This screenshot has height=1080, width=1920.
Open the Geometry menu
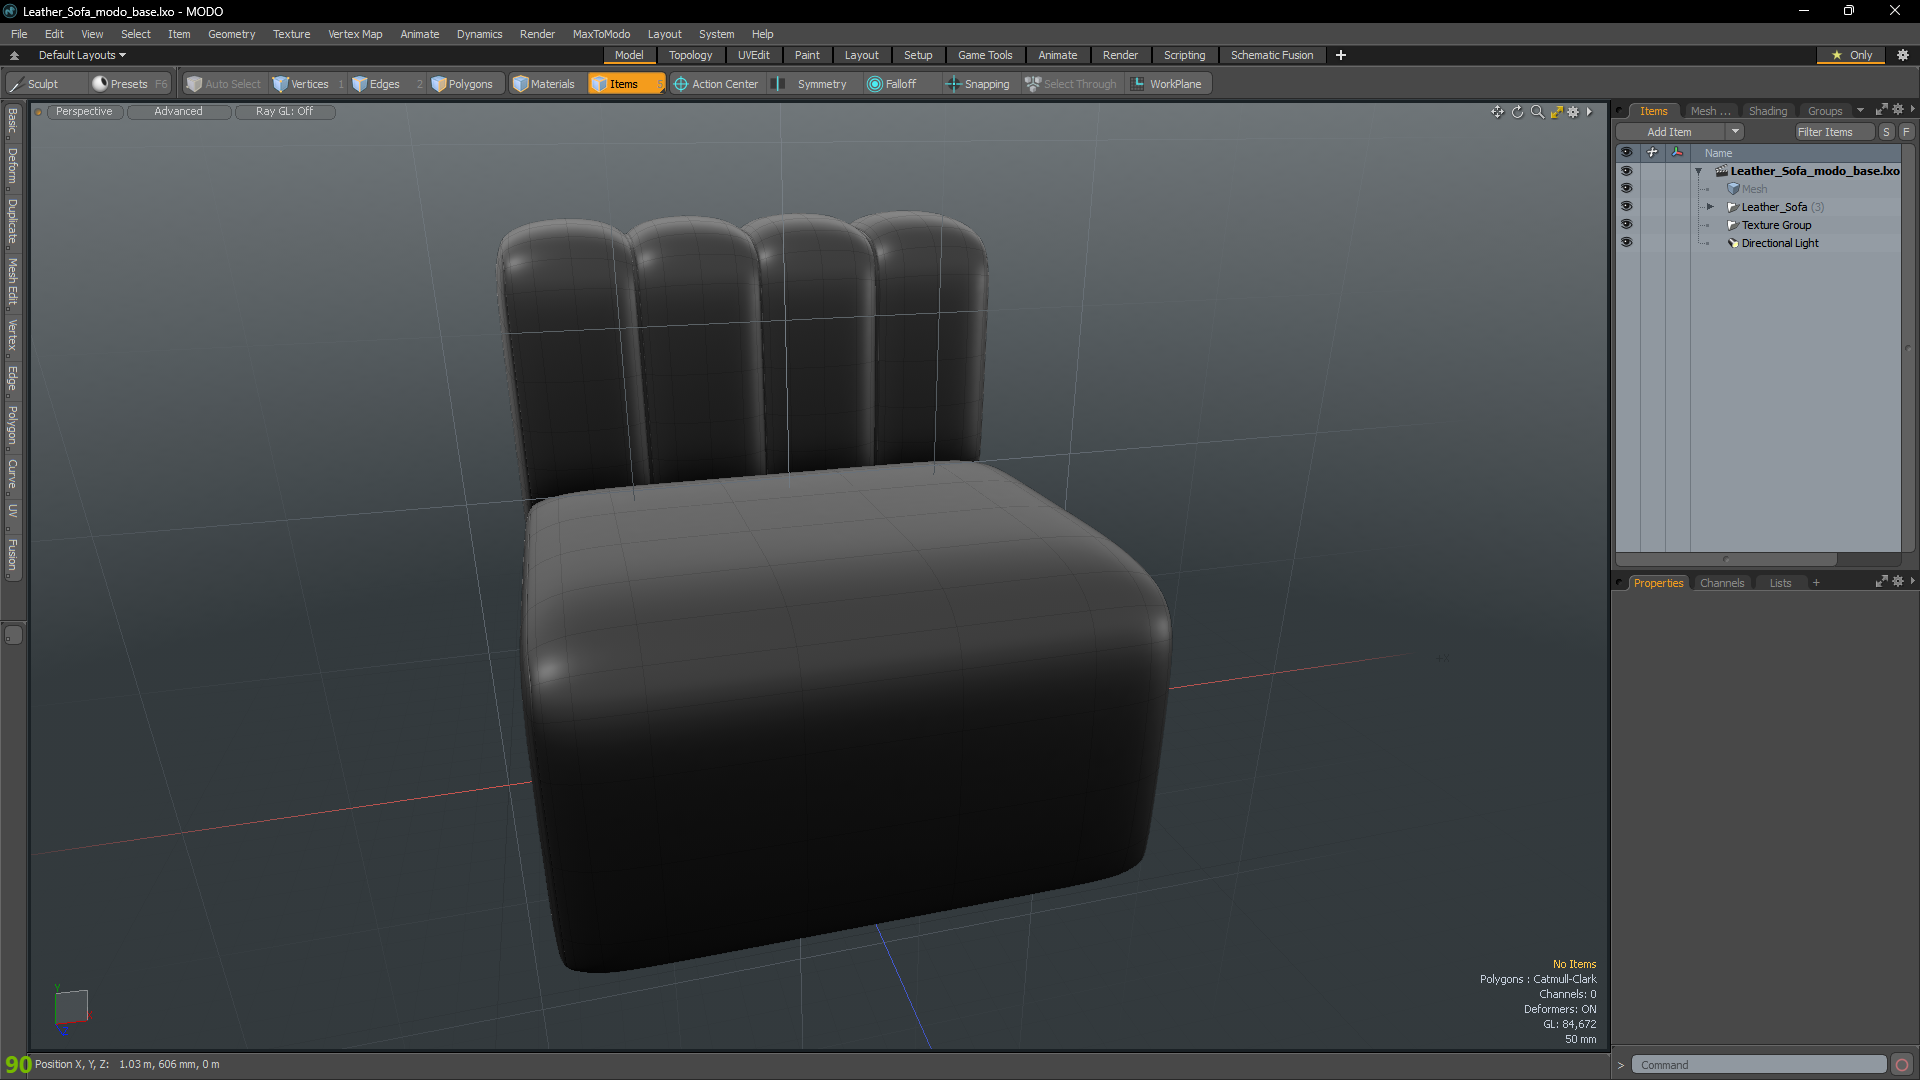click(x=231, y=34)
